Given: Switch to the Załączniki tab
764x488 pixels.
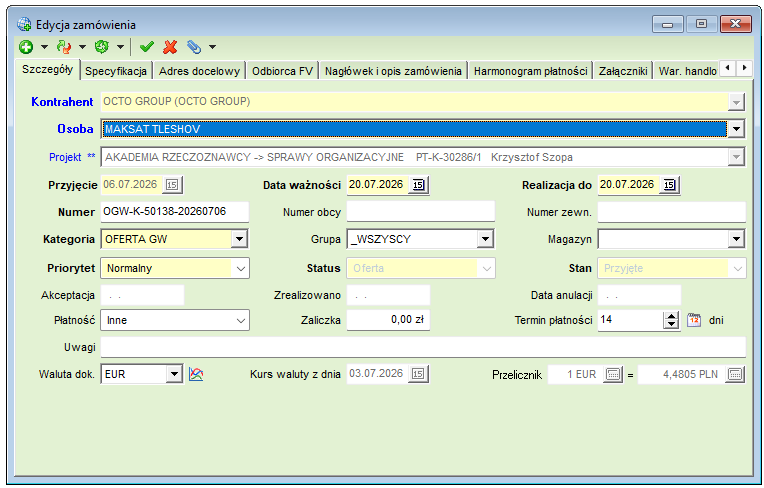Looking at the screenshot, I should pos(623,71).
